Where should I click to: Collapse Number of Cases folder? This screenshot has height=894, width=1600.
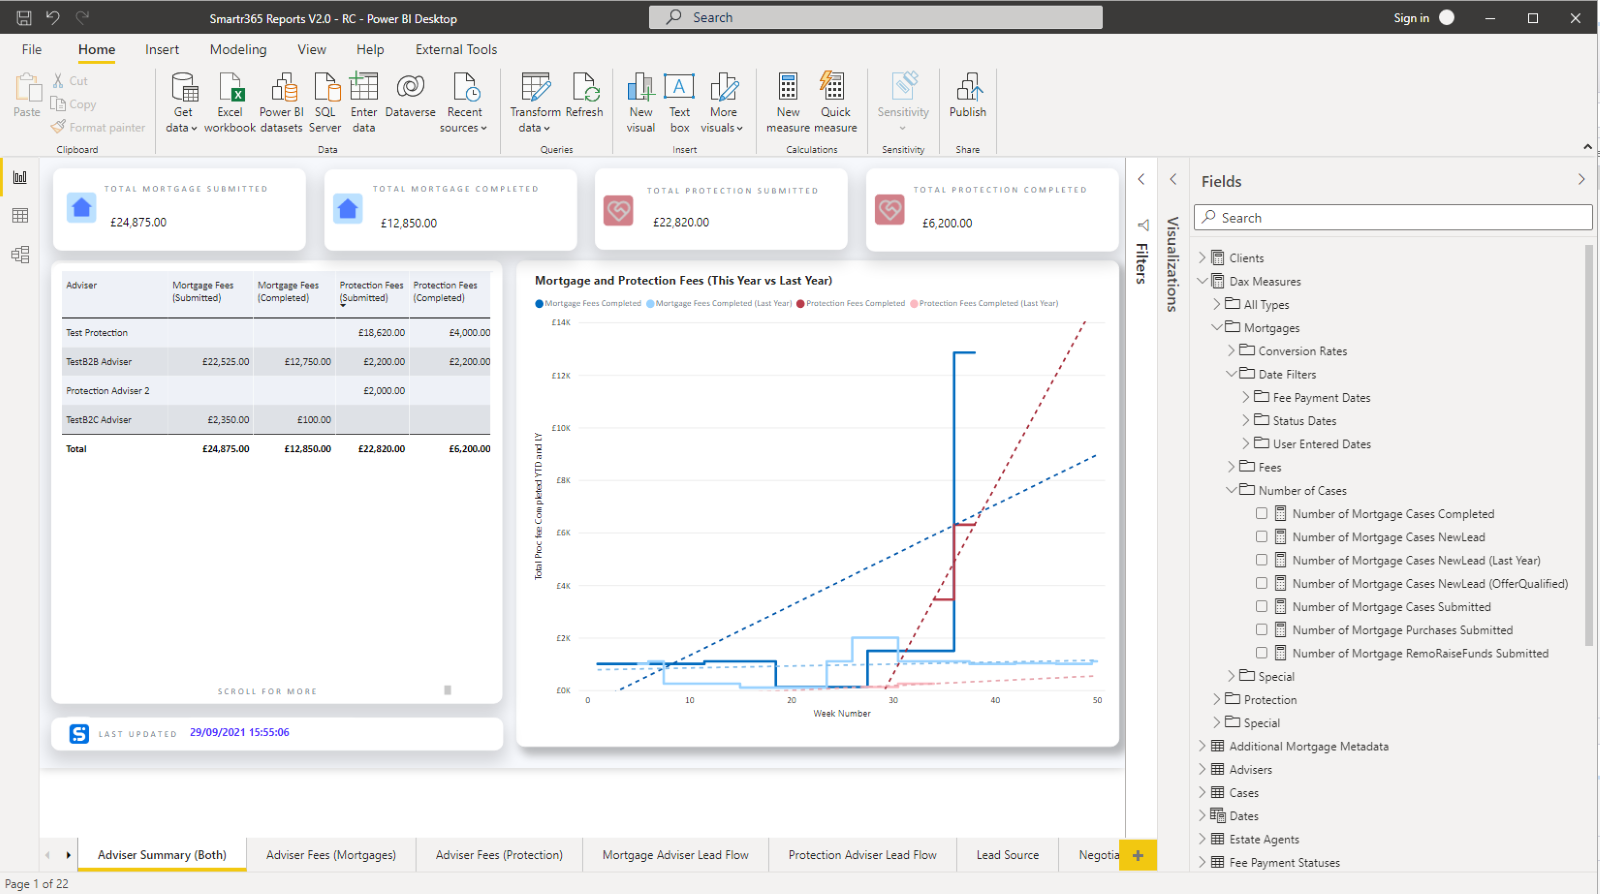point(1232,490)
